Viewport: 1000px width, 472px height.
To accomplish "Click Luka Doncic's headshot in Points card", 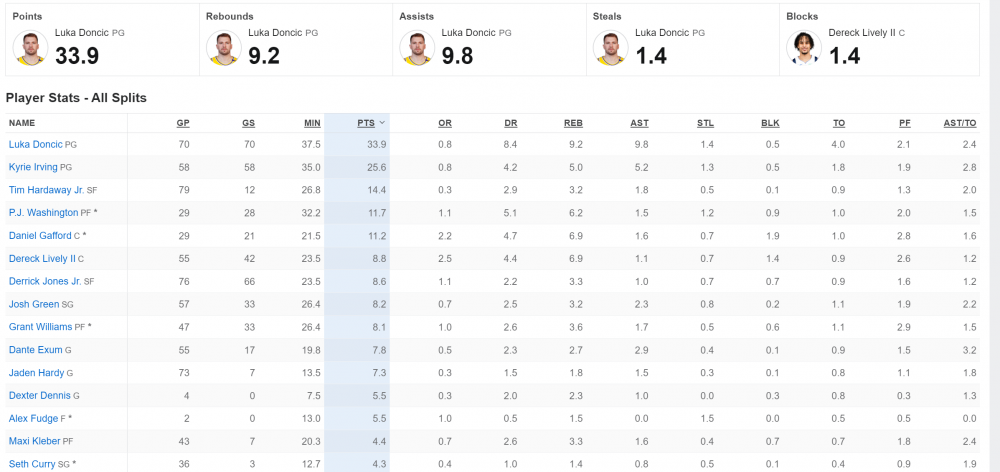I will (31, 48).
